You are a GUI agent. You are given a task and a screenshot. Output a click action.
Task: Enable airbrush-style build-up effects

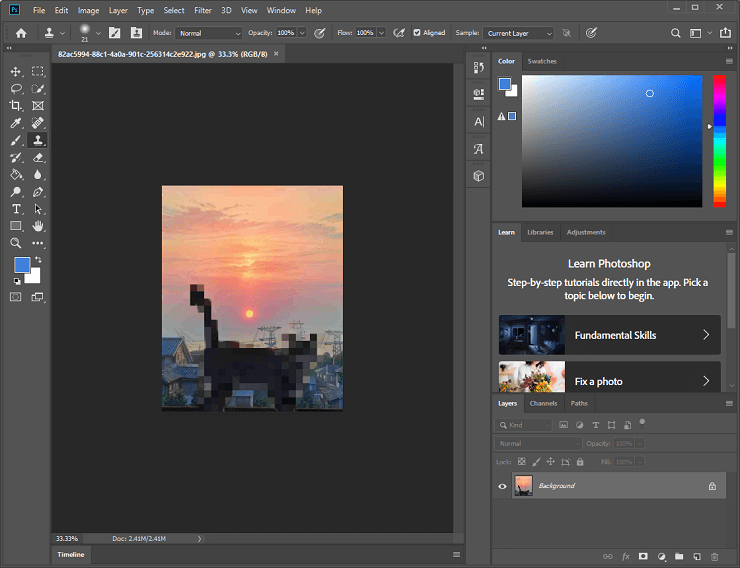[x=399, y=33]
